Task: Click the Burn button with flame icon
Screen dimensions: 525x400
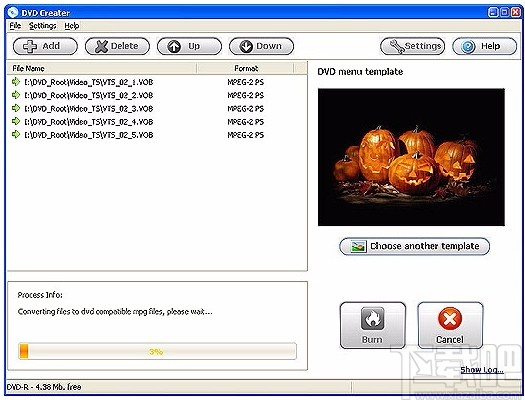Action: click(373, 325)
